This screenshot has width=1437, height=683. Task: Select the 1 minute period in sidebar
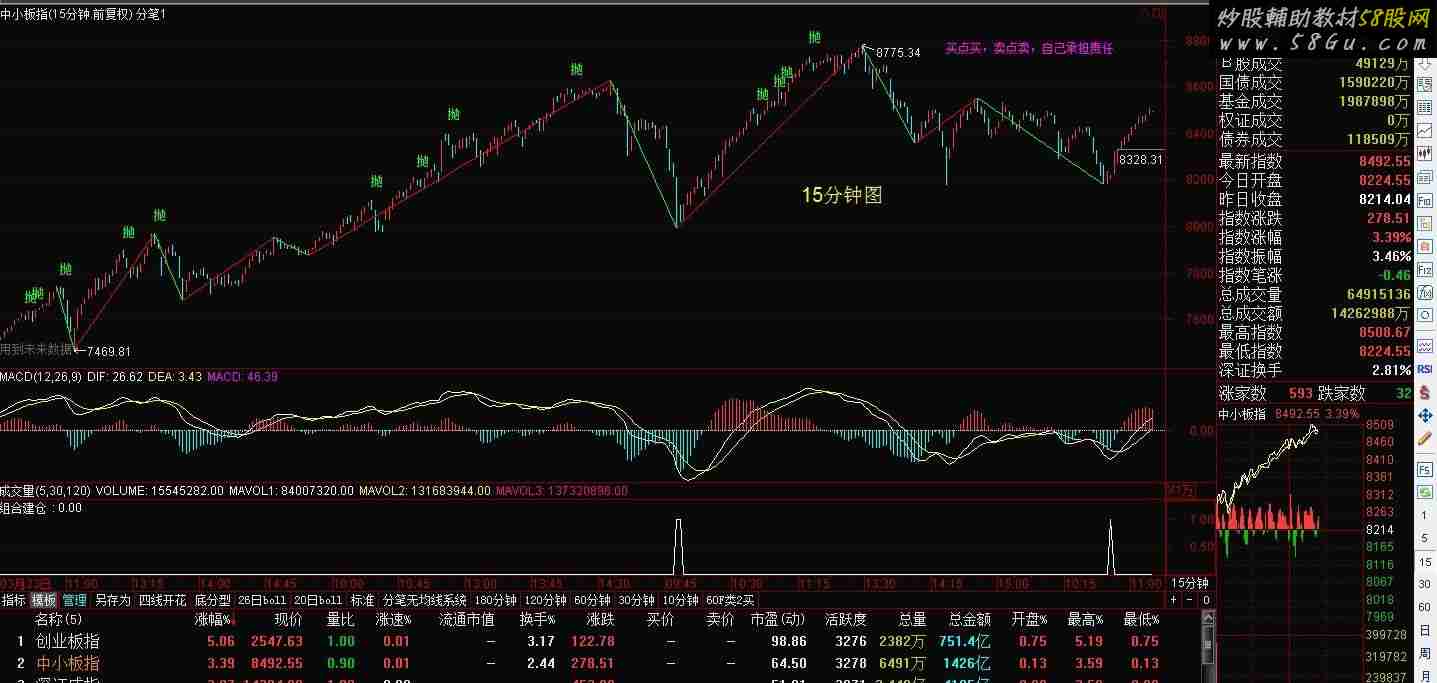(x=1425, y=515)
